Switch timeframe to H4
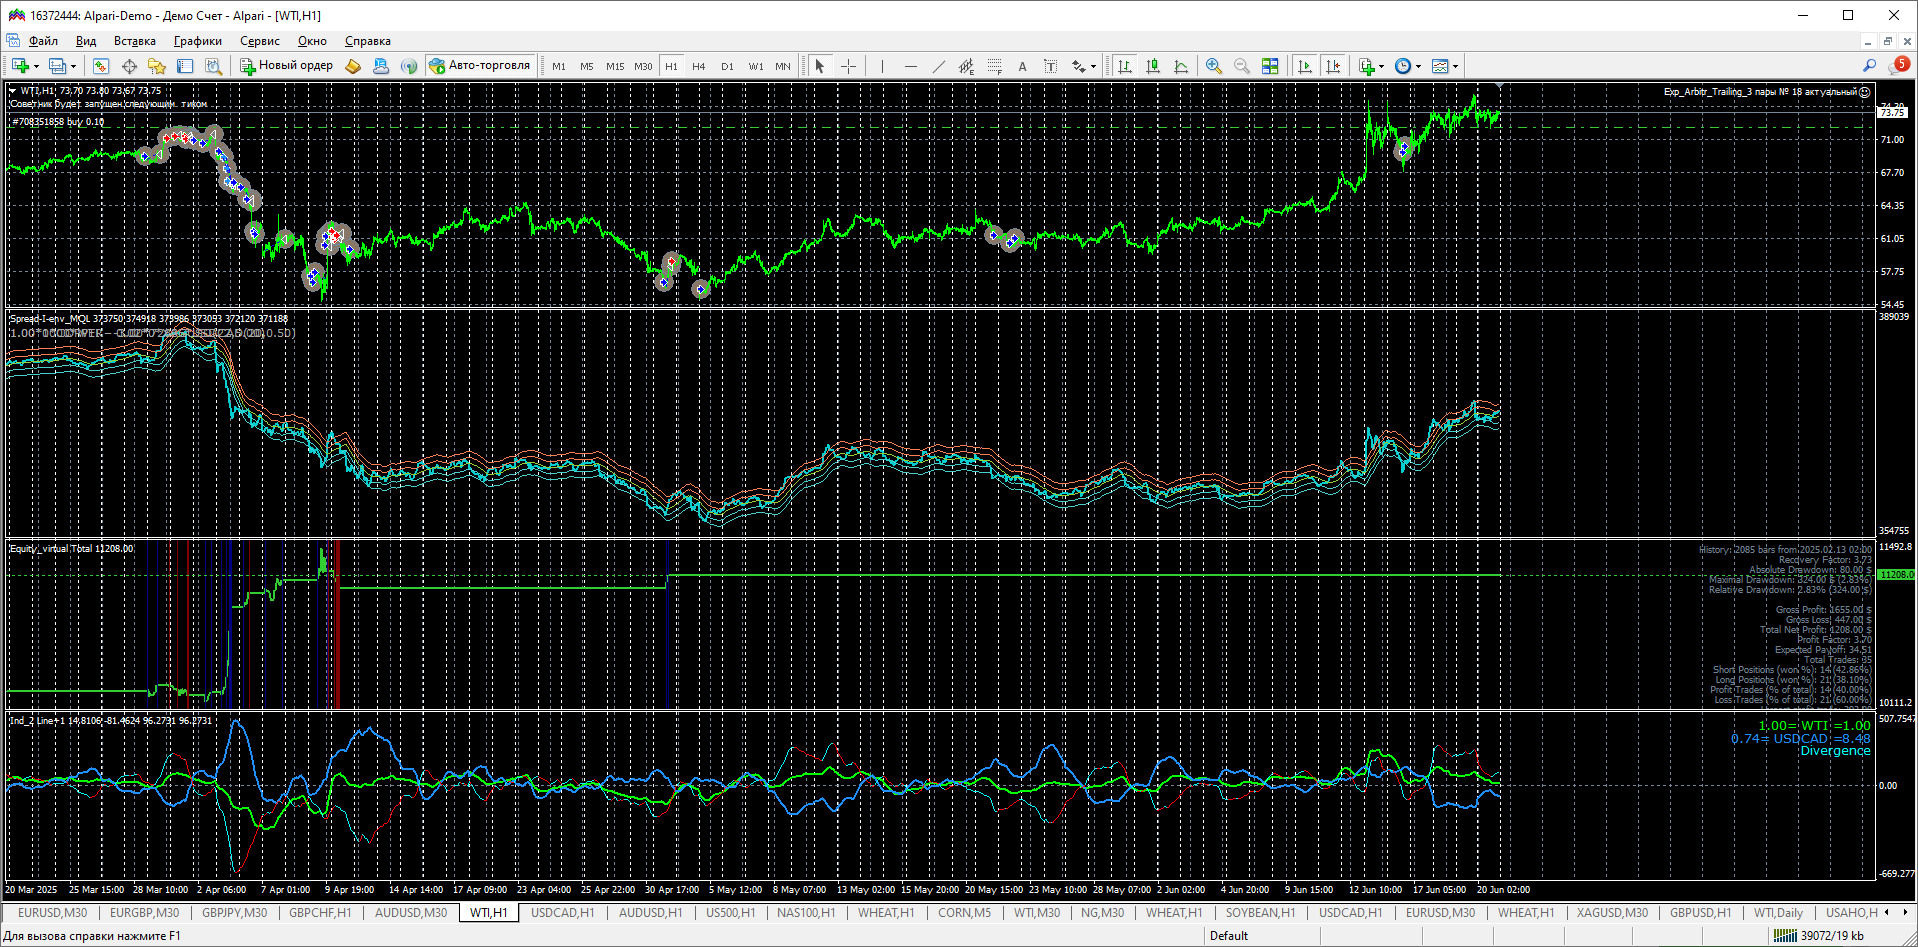The width and height of the screenshot is (1918, 947). pos(699,66)
